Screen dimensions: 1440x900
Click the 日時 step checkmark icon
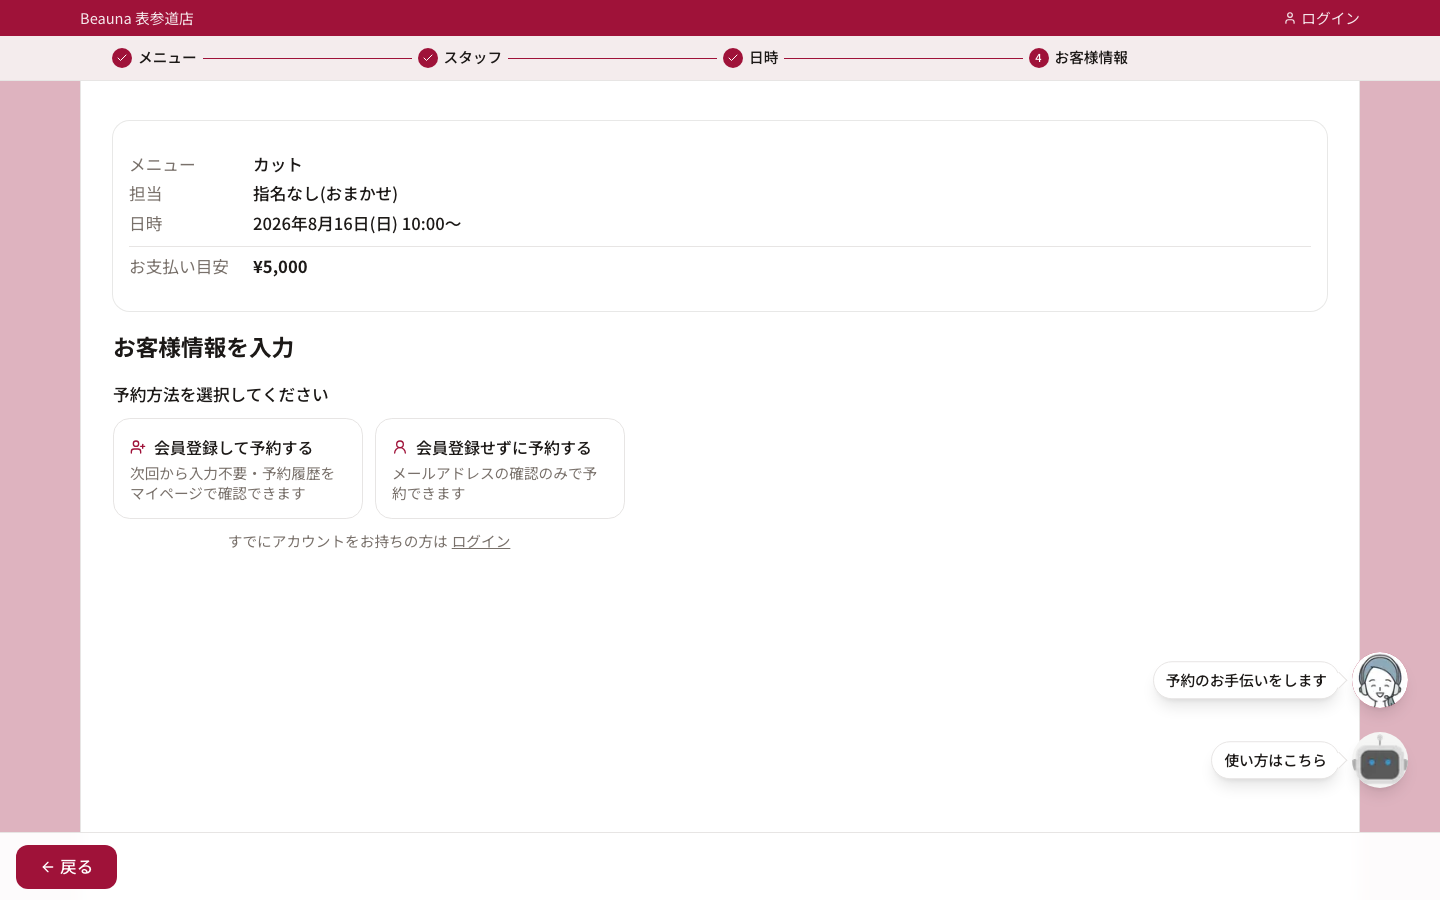(x=733, y=58)
